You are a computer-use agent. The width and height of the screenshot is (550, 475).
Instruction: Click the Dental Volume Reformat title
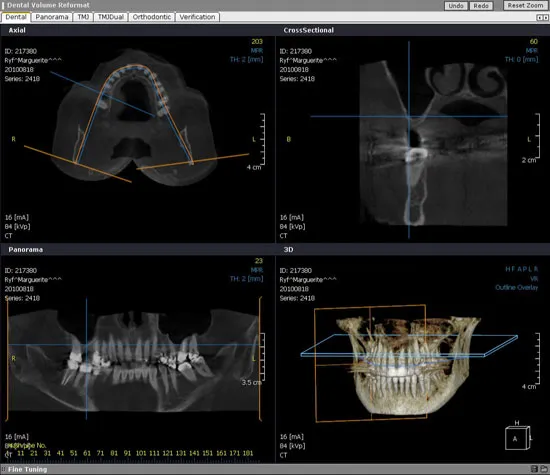[48, 5]
